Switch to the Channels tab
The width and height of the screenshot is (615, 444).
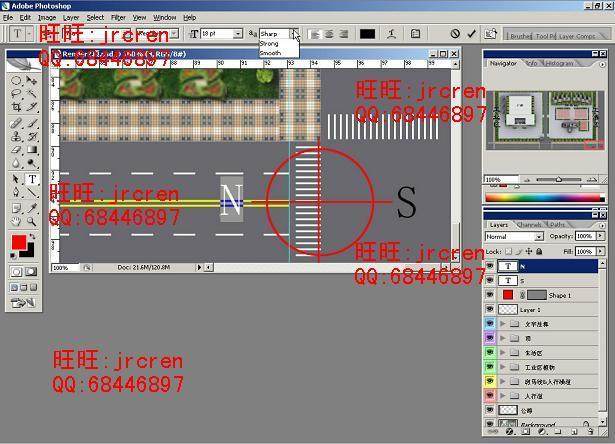[529, 225]
